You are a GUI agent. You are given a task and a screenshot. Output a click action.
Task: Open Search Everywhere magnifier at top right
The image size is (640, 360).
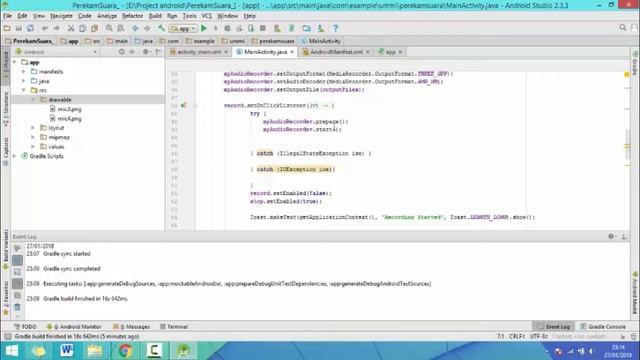pos(622,28)
